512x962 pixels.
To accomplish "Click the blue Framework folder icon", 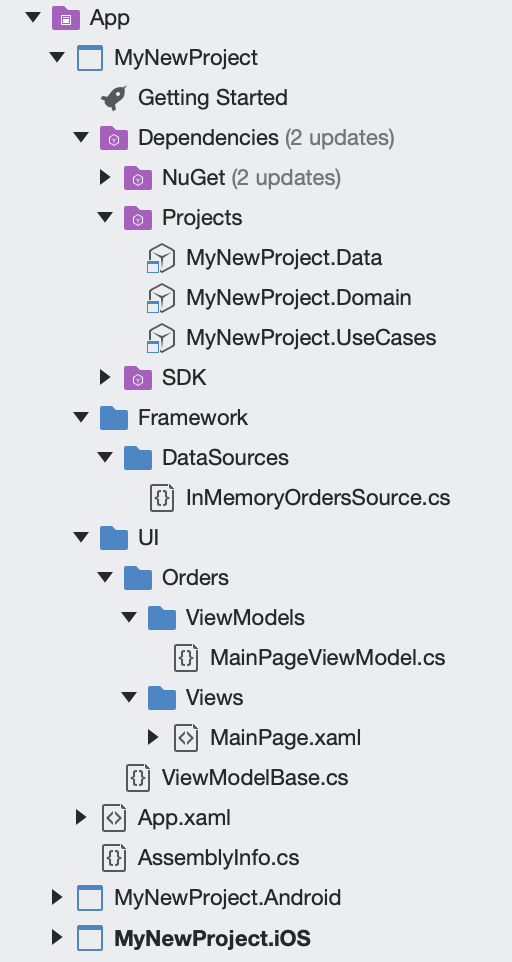I will [x=114, y=418].
